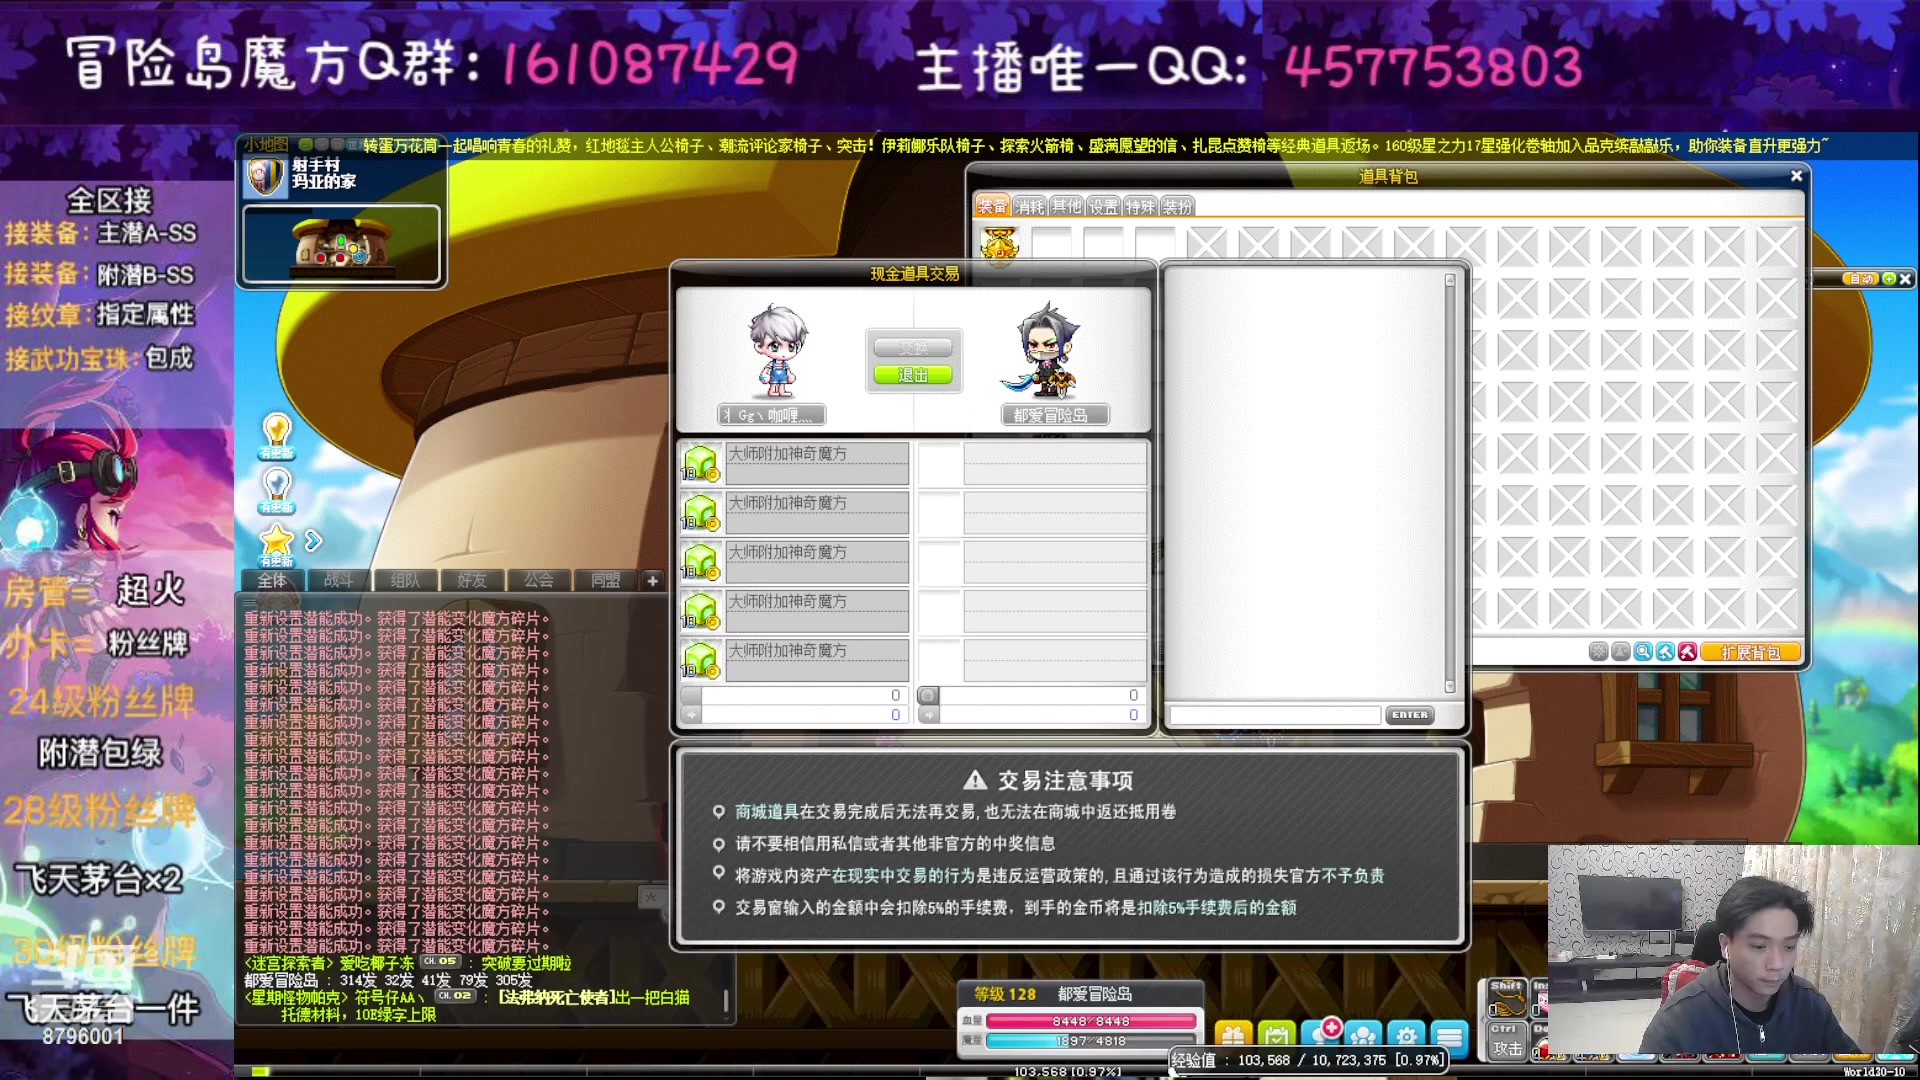Switch to the 其他 inventory tab
The height and width of the screenshot is (1080, 1920).
point(1066,207)
